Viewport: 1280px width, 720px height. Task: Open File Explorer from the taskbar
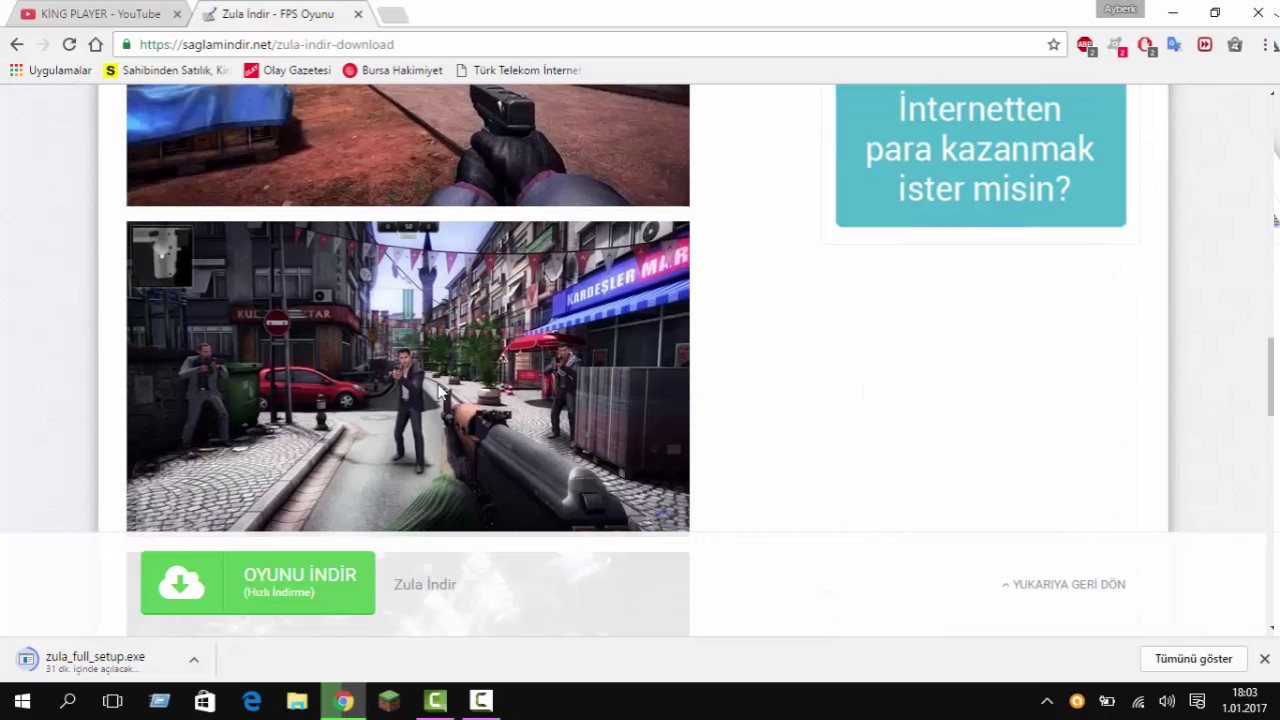pyautogui.click(x=297, y=701)
